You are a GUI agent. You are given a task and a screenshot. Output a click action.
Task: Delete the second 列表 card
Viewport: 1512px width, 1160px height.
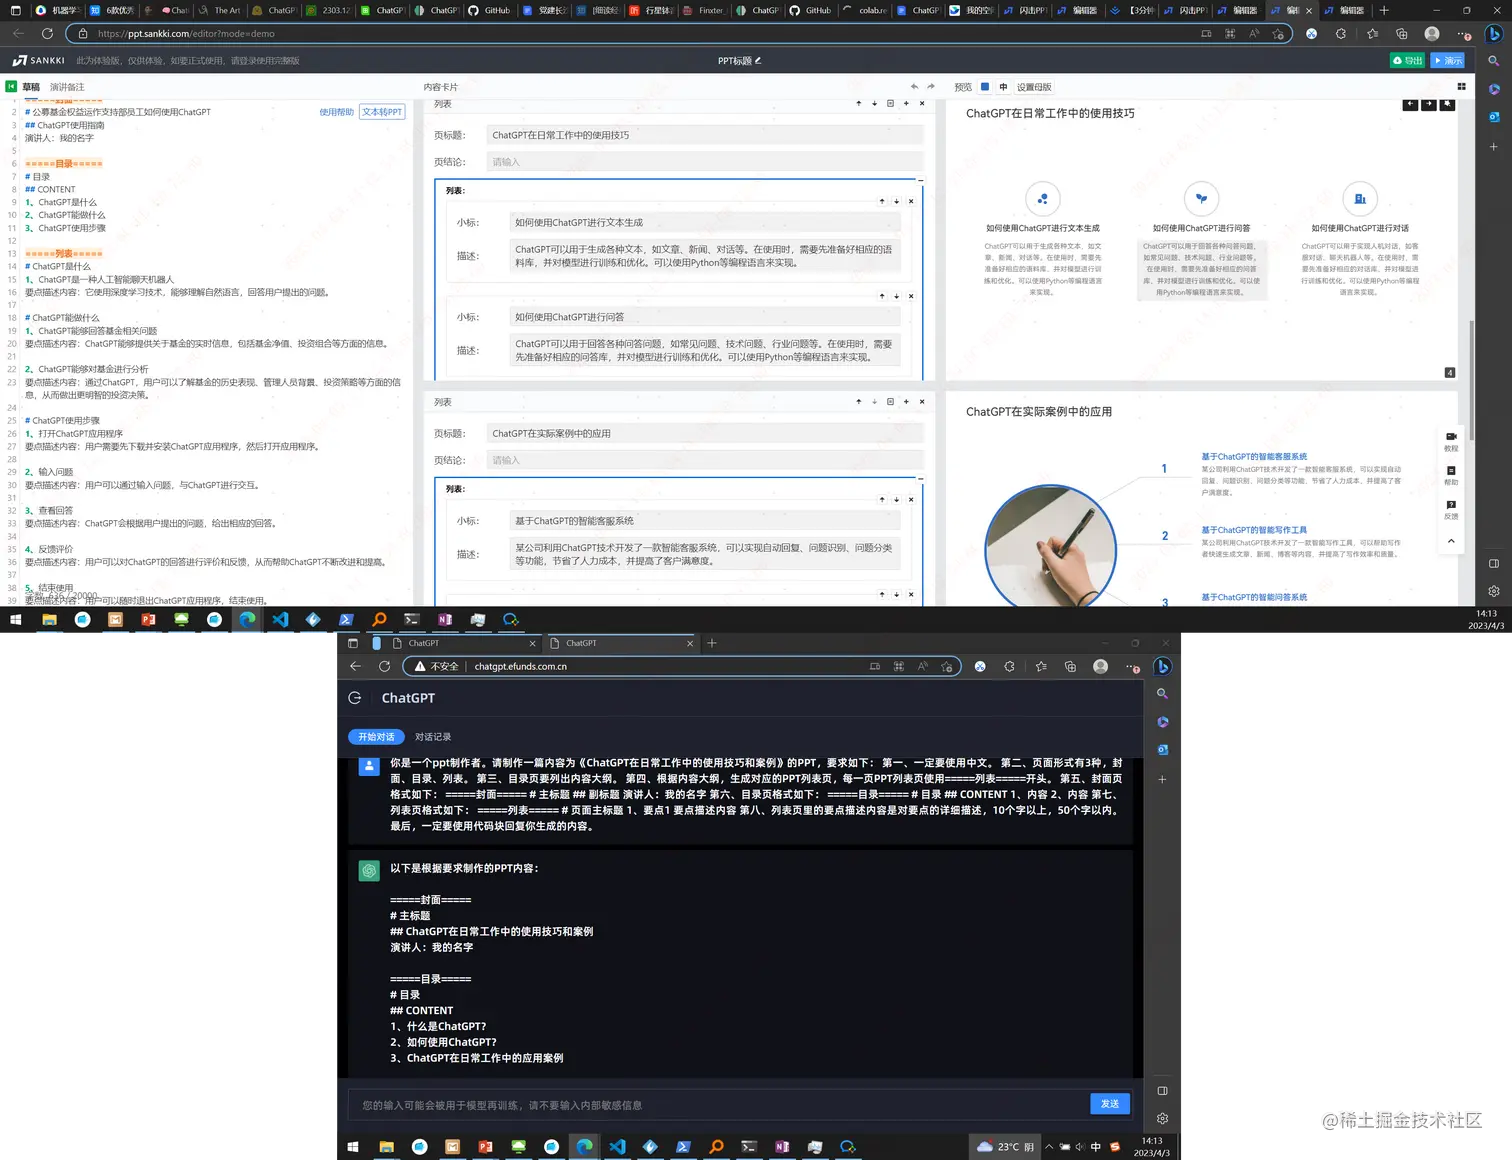click(x=922, y=402)
